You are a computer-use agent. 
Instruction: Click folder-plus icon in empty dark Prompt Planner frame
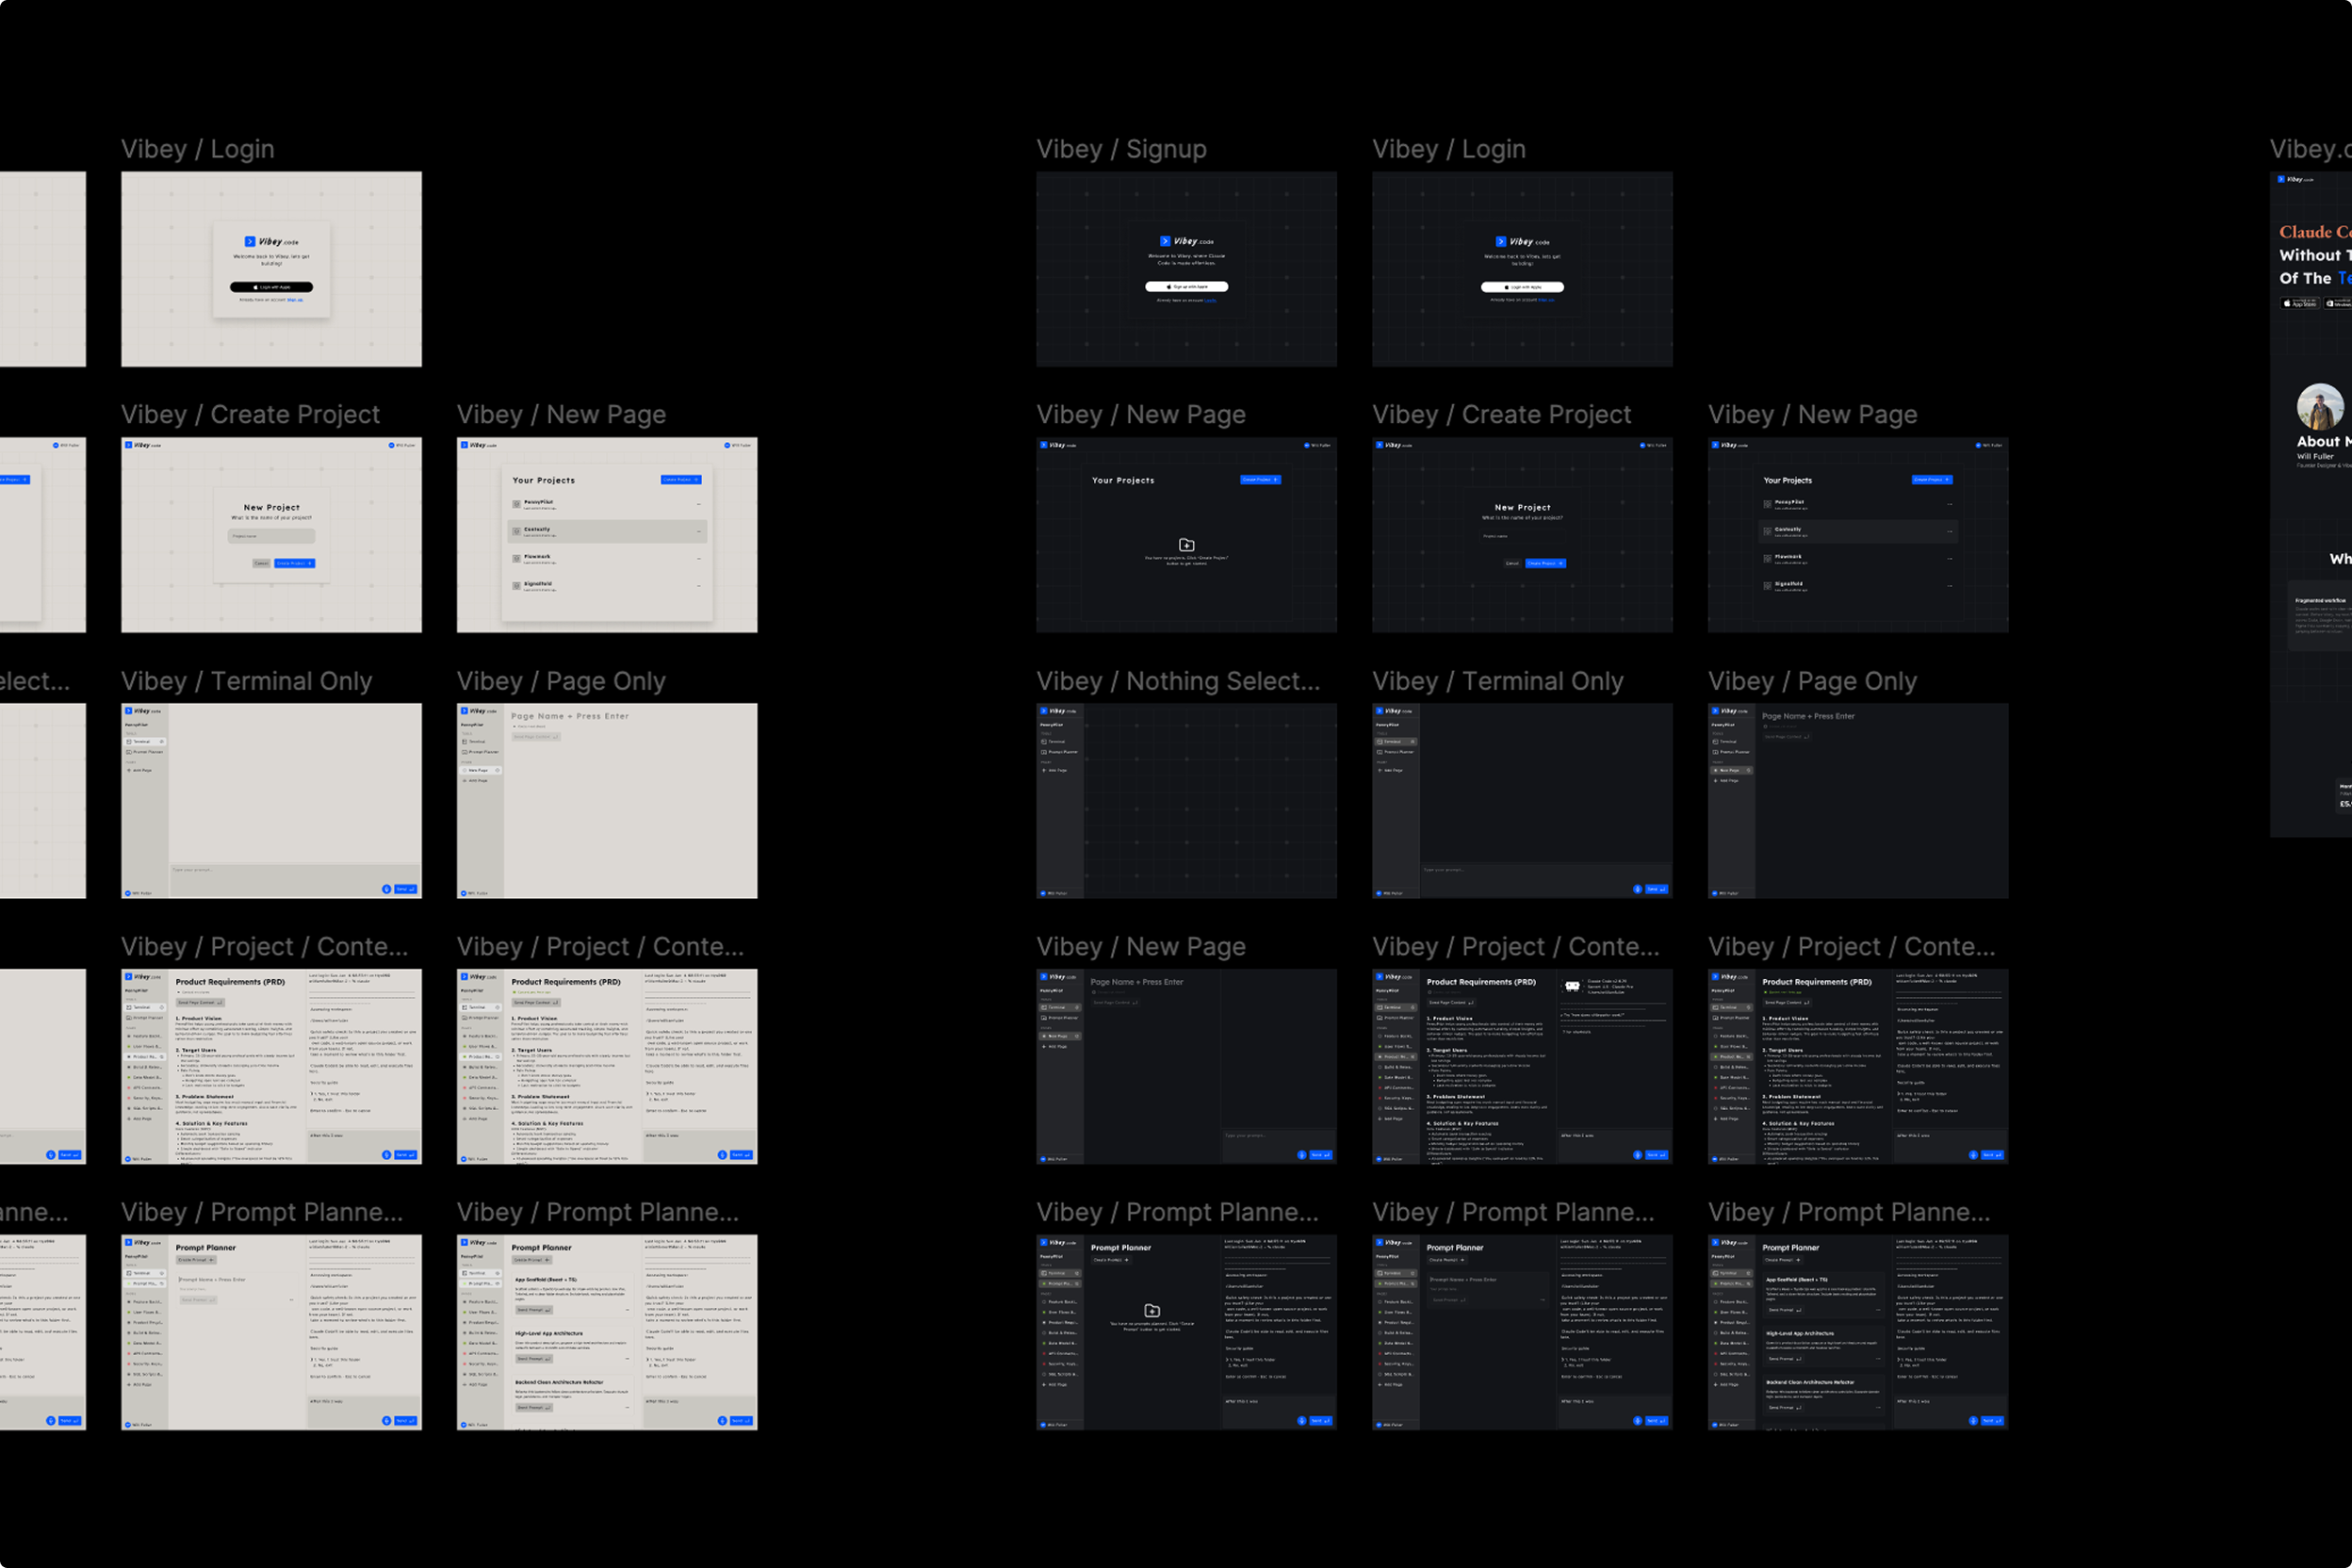[x=1152, y=1310]
